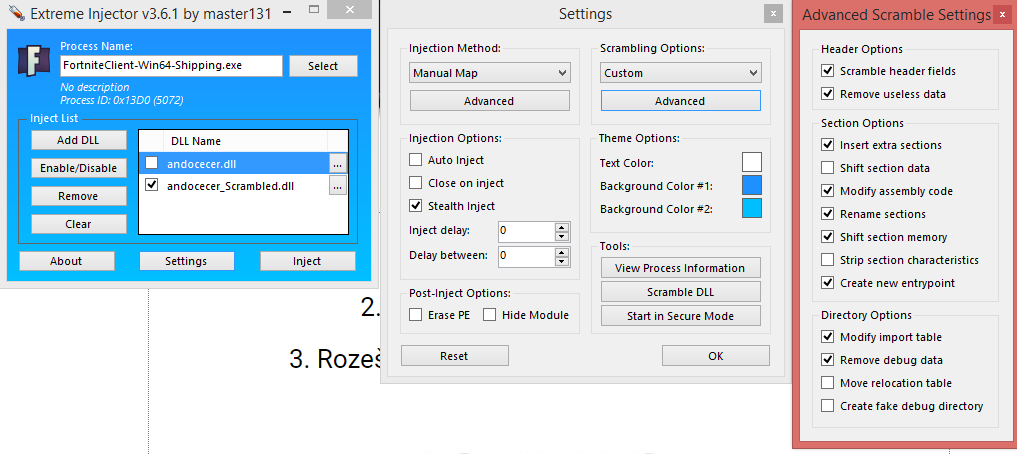Toggle Rename sections checkbox
Image resolution: width=1017 pixels, height=454 pixels.
click(x=827, y=214)
